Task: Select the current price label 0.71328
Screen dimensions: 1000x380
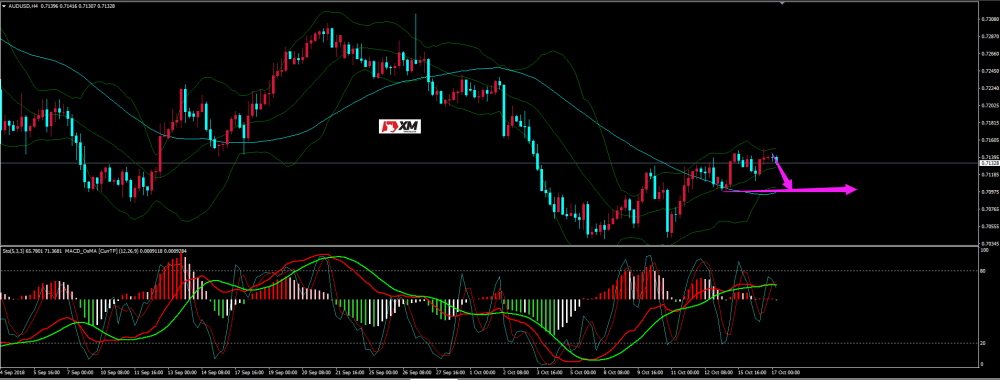Action: [x=989, y=163]
